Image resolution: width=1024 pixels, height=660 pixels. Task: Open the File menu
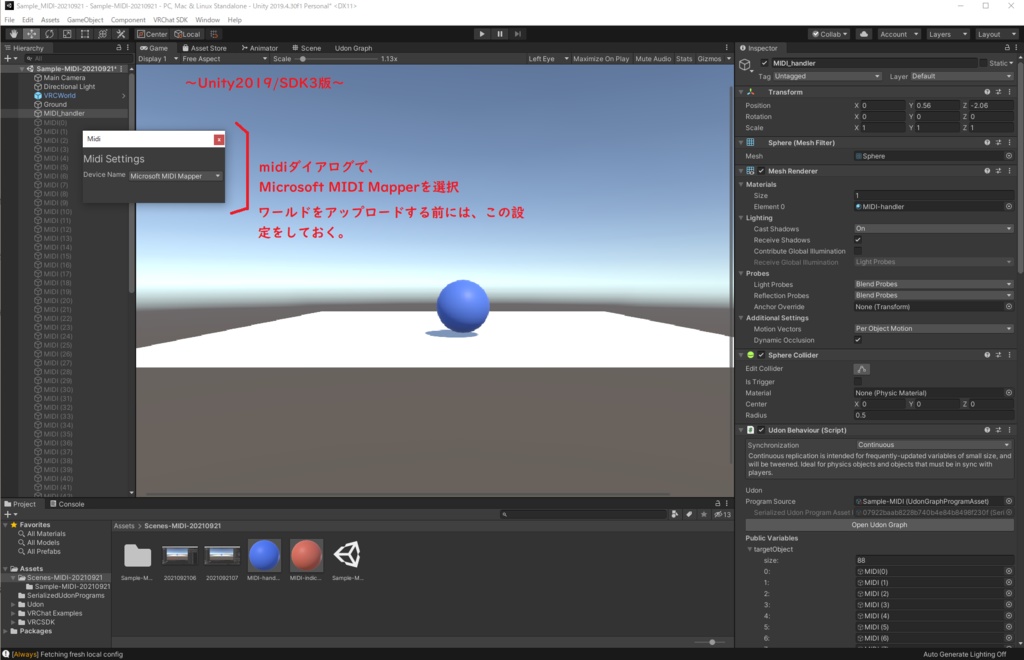pos(9,20)
